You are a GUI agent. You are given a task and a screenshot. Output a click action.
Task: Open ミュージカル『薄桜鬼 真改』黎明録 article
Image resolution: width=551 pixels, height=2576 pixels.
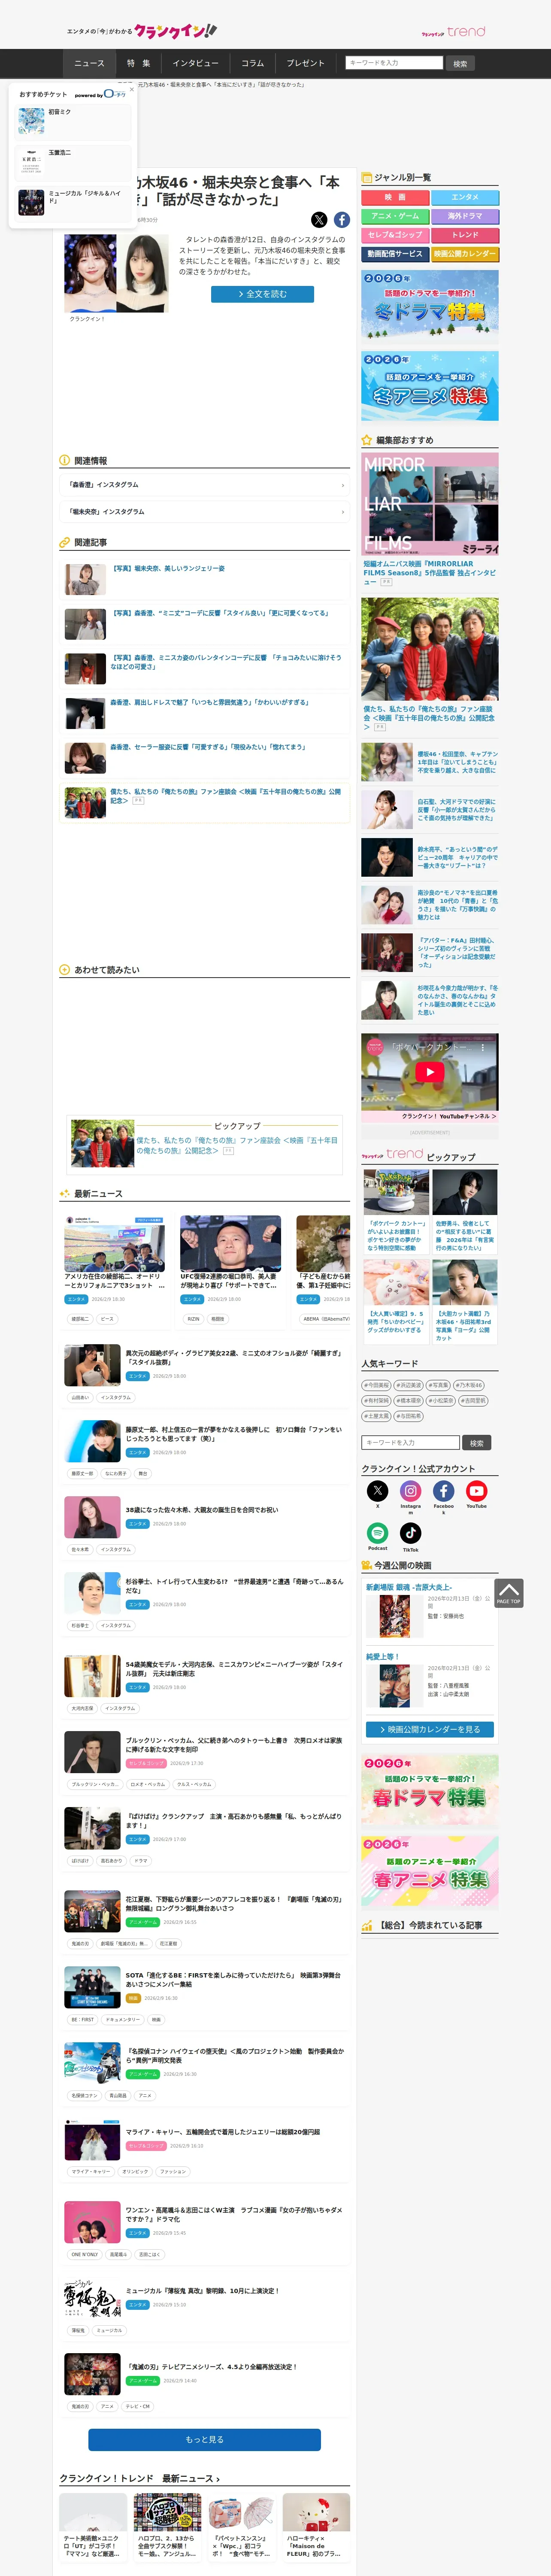pyautogui.click(x=202, y=2290)
